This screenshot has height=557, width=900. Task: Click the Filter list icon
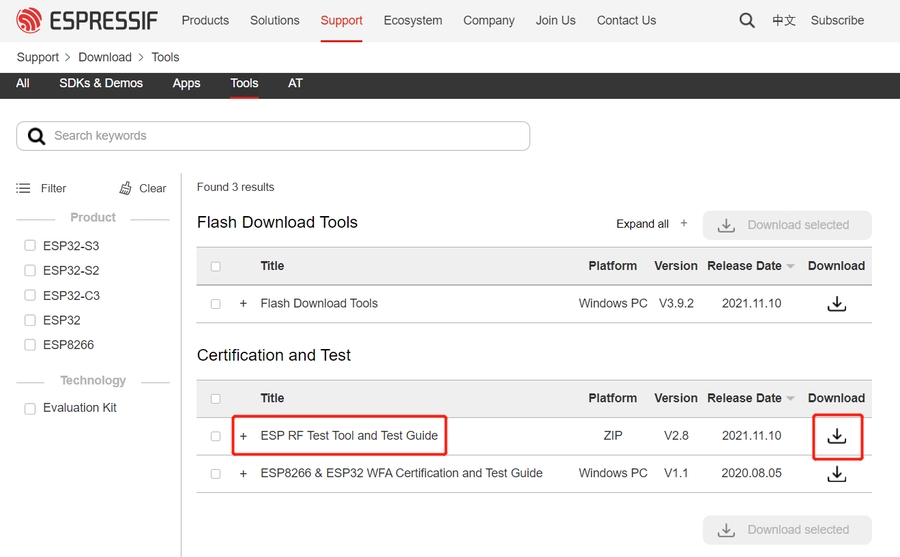24,188
